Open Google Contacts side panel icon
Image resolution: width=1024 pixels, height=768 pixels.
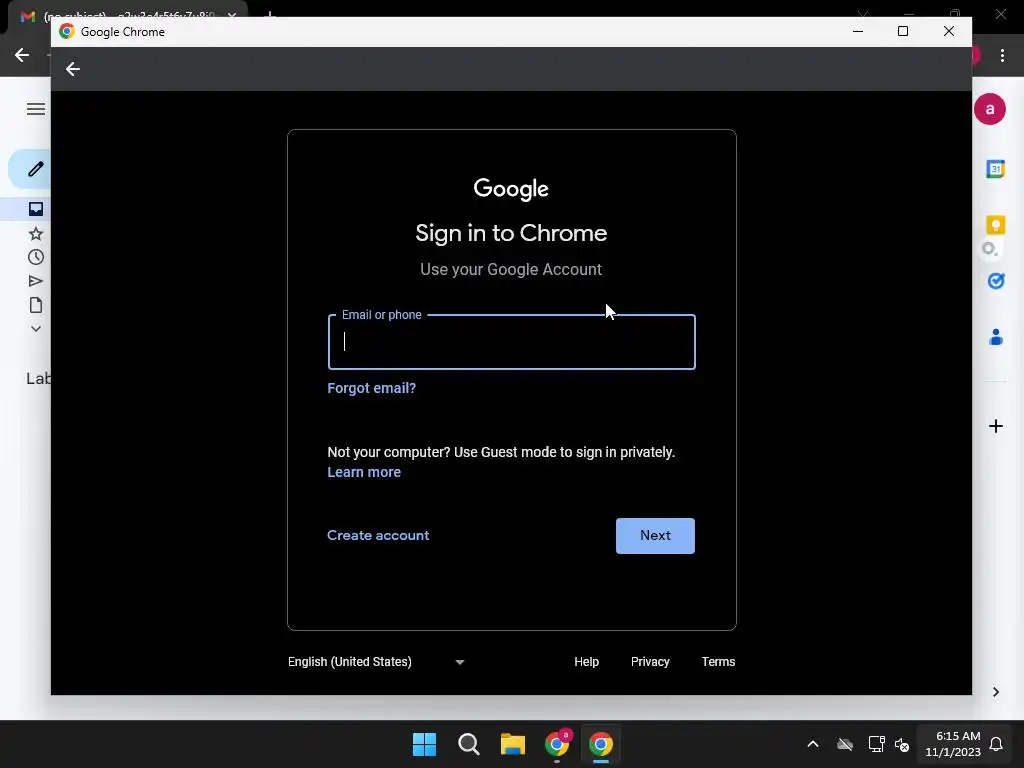pos(996,337)
